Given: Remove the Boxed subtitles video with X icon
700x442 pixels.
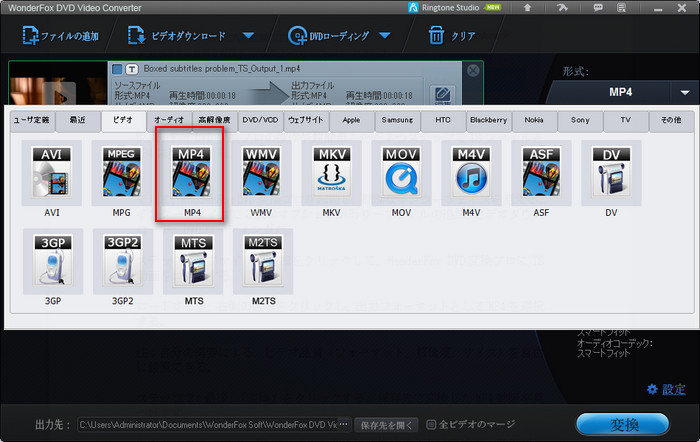Looking at the screenshot, I should [473, 71].
